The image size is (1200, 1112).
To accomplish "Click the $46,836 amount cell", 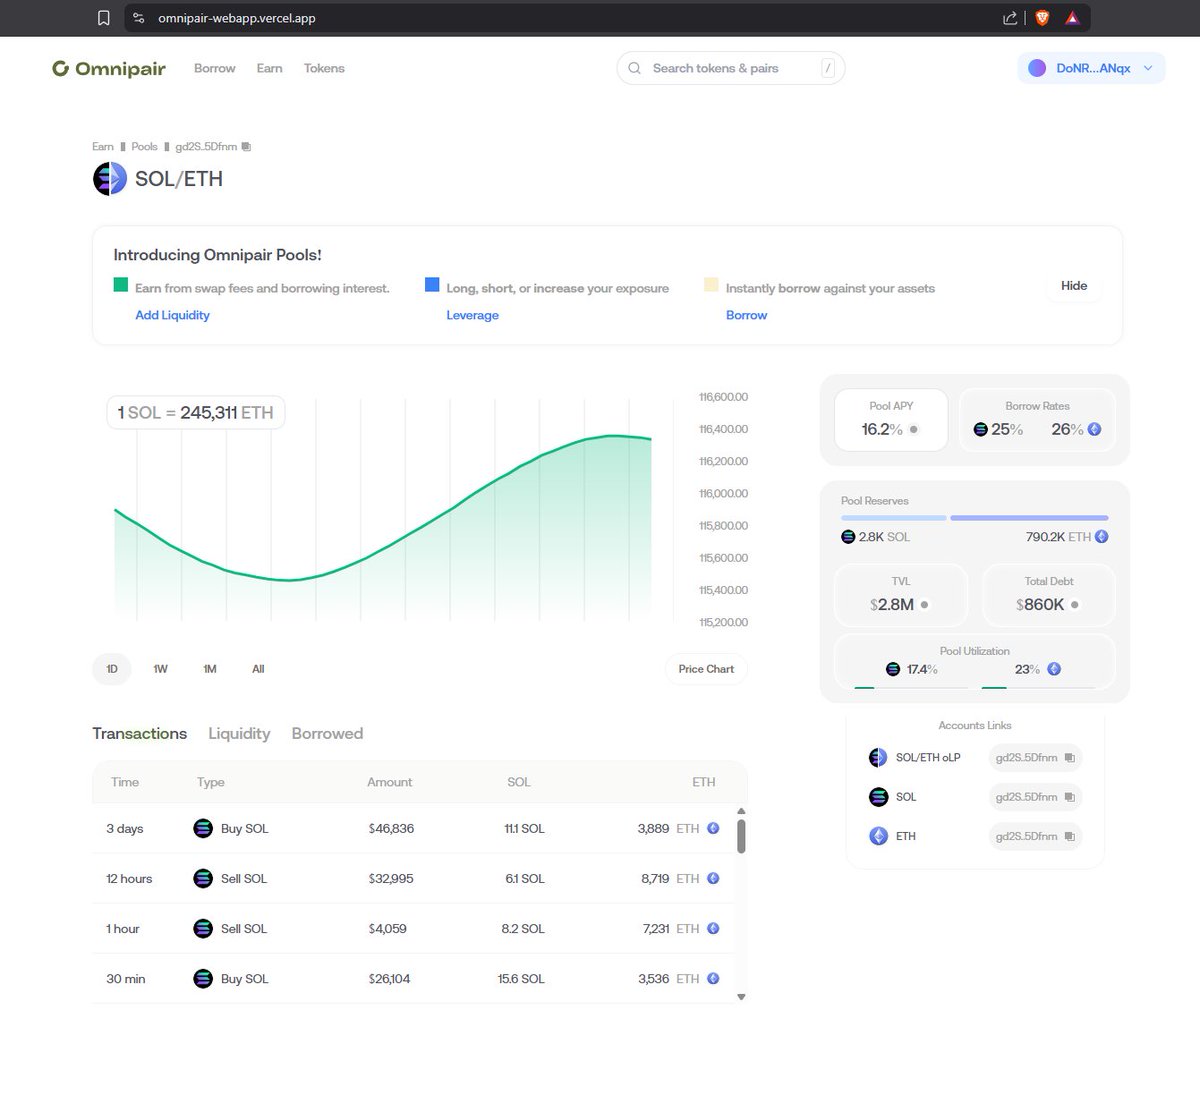I will (x=391, y=829).
